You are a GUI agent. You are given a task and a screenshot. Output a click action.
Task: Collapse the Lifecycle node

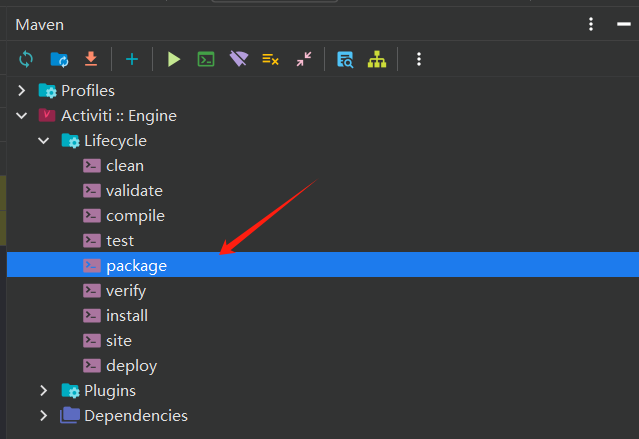pyautogui.click(x=43, y=141)
